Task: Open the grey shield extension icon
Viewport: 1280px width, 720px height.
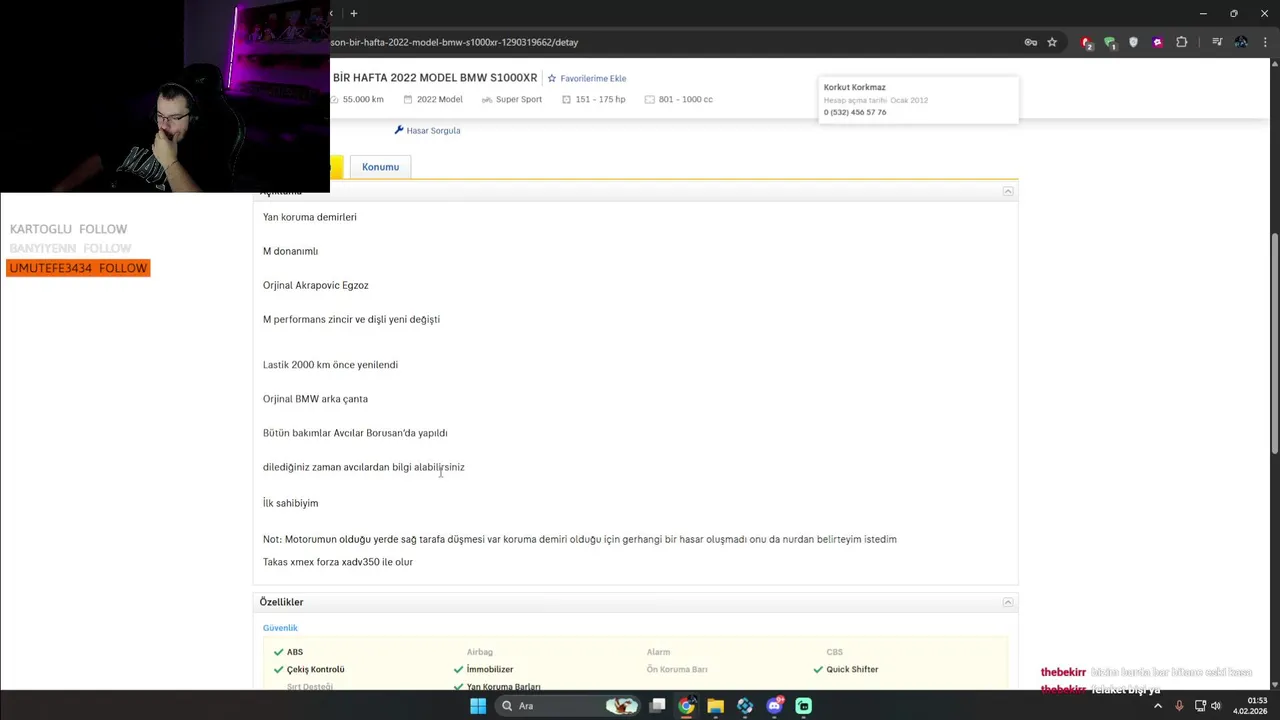Action: click(1133, 42)
